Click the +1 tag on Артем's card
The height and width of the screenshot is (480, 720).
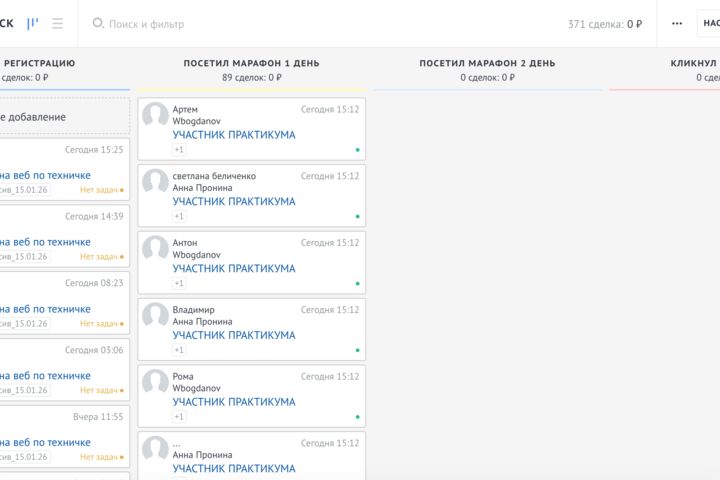[x=179, y=149]
